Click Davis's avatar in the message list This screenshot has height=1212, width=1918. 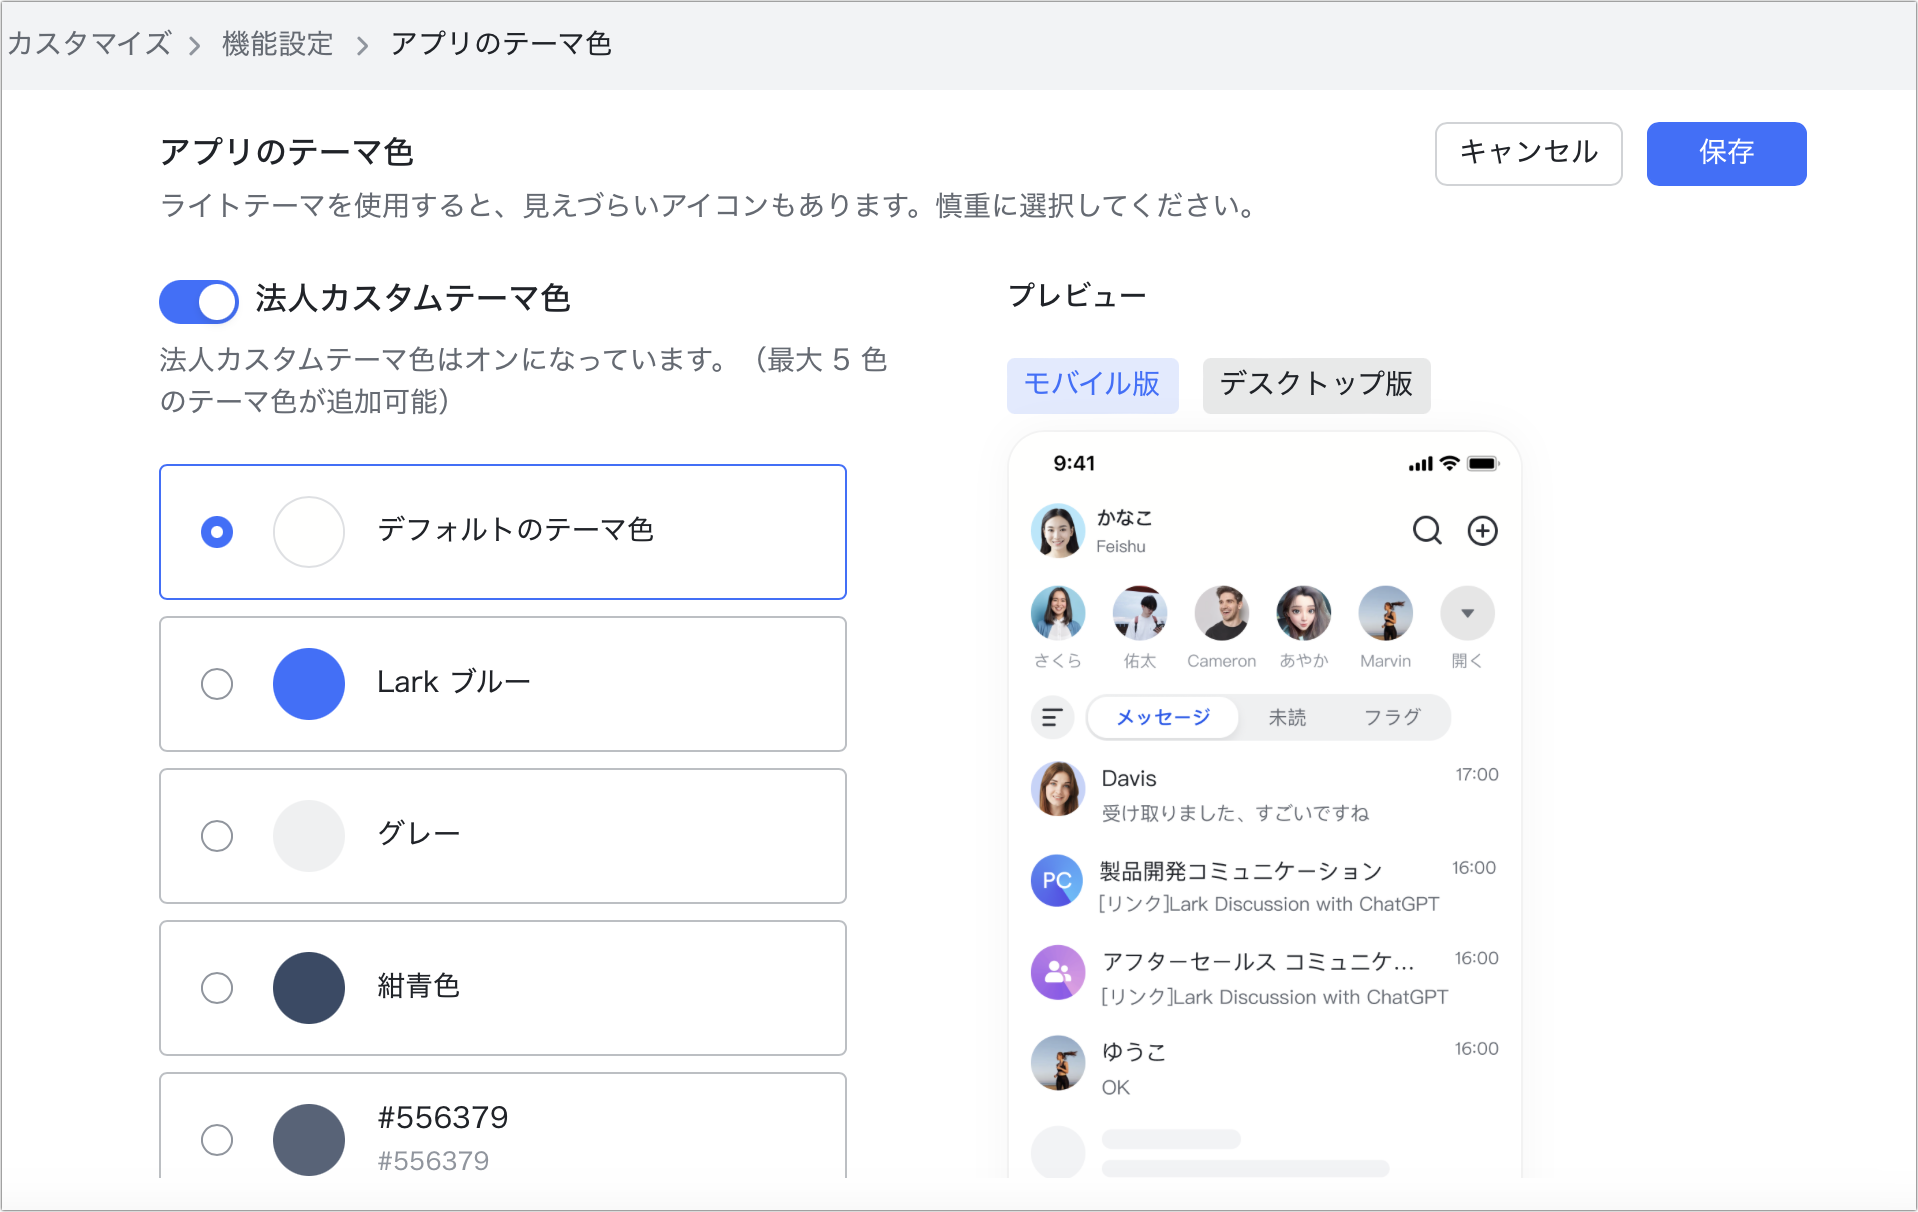tap(1057, 789)
